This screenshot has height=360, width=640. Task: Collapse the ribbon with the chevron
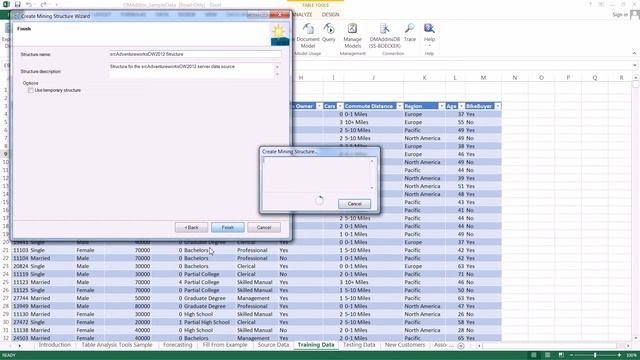pyautogui.click(x=634, y=53)
